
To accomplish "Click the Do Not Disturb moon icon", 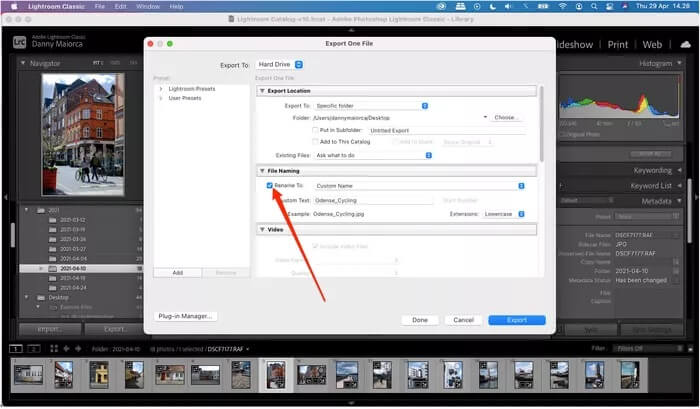I will tap(493, 6).
